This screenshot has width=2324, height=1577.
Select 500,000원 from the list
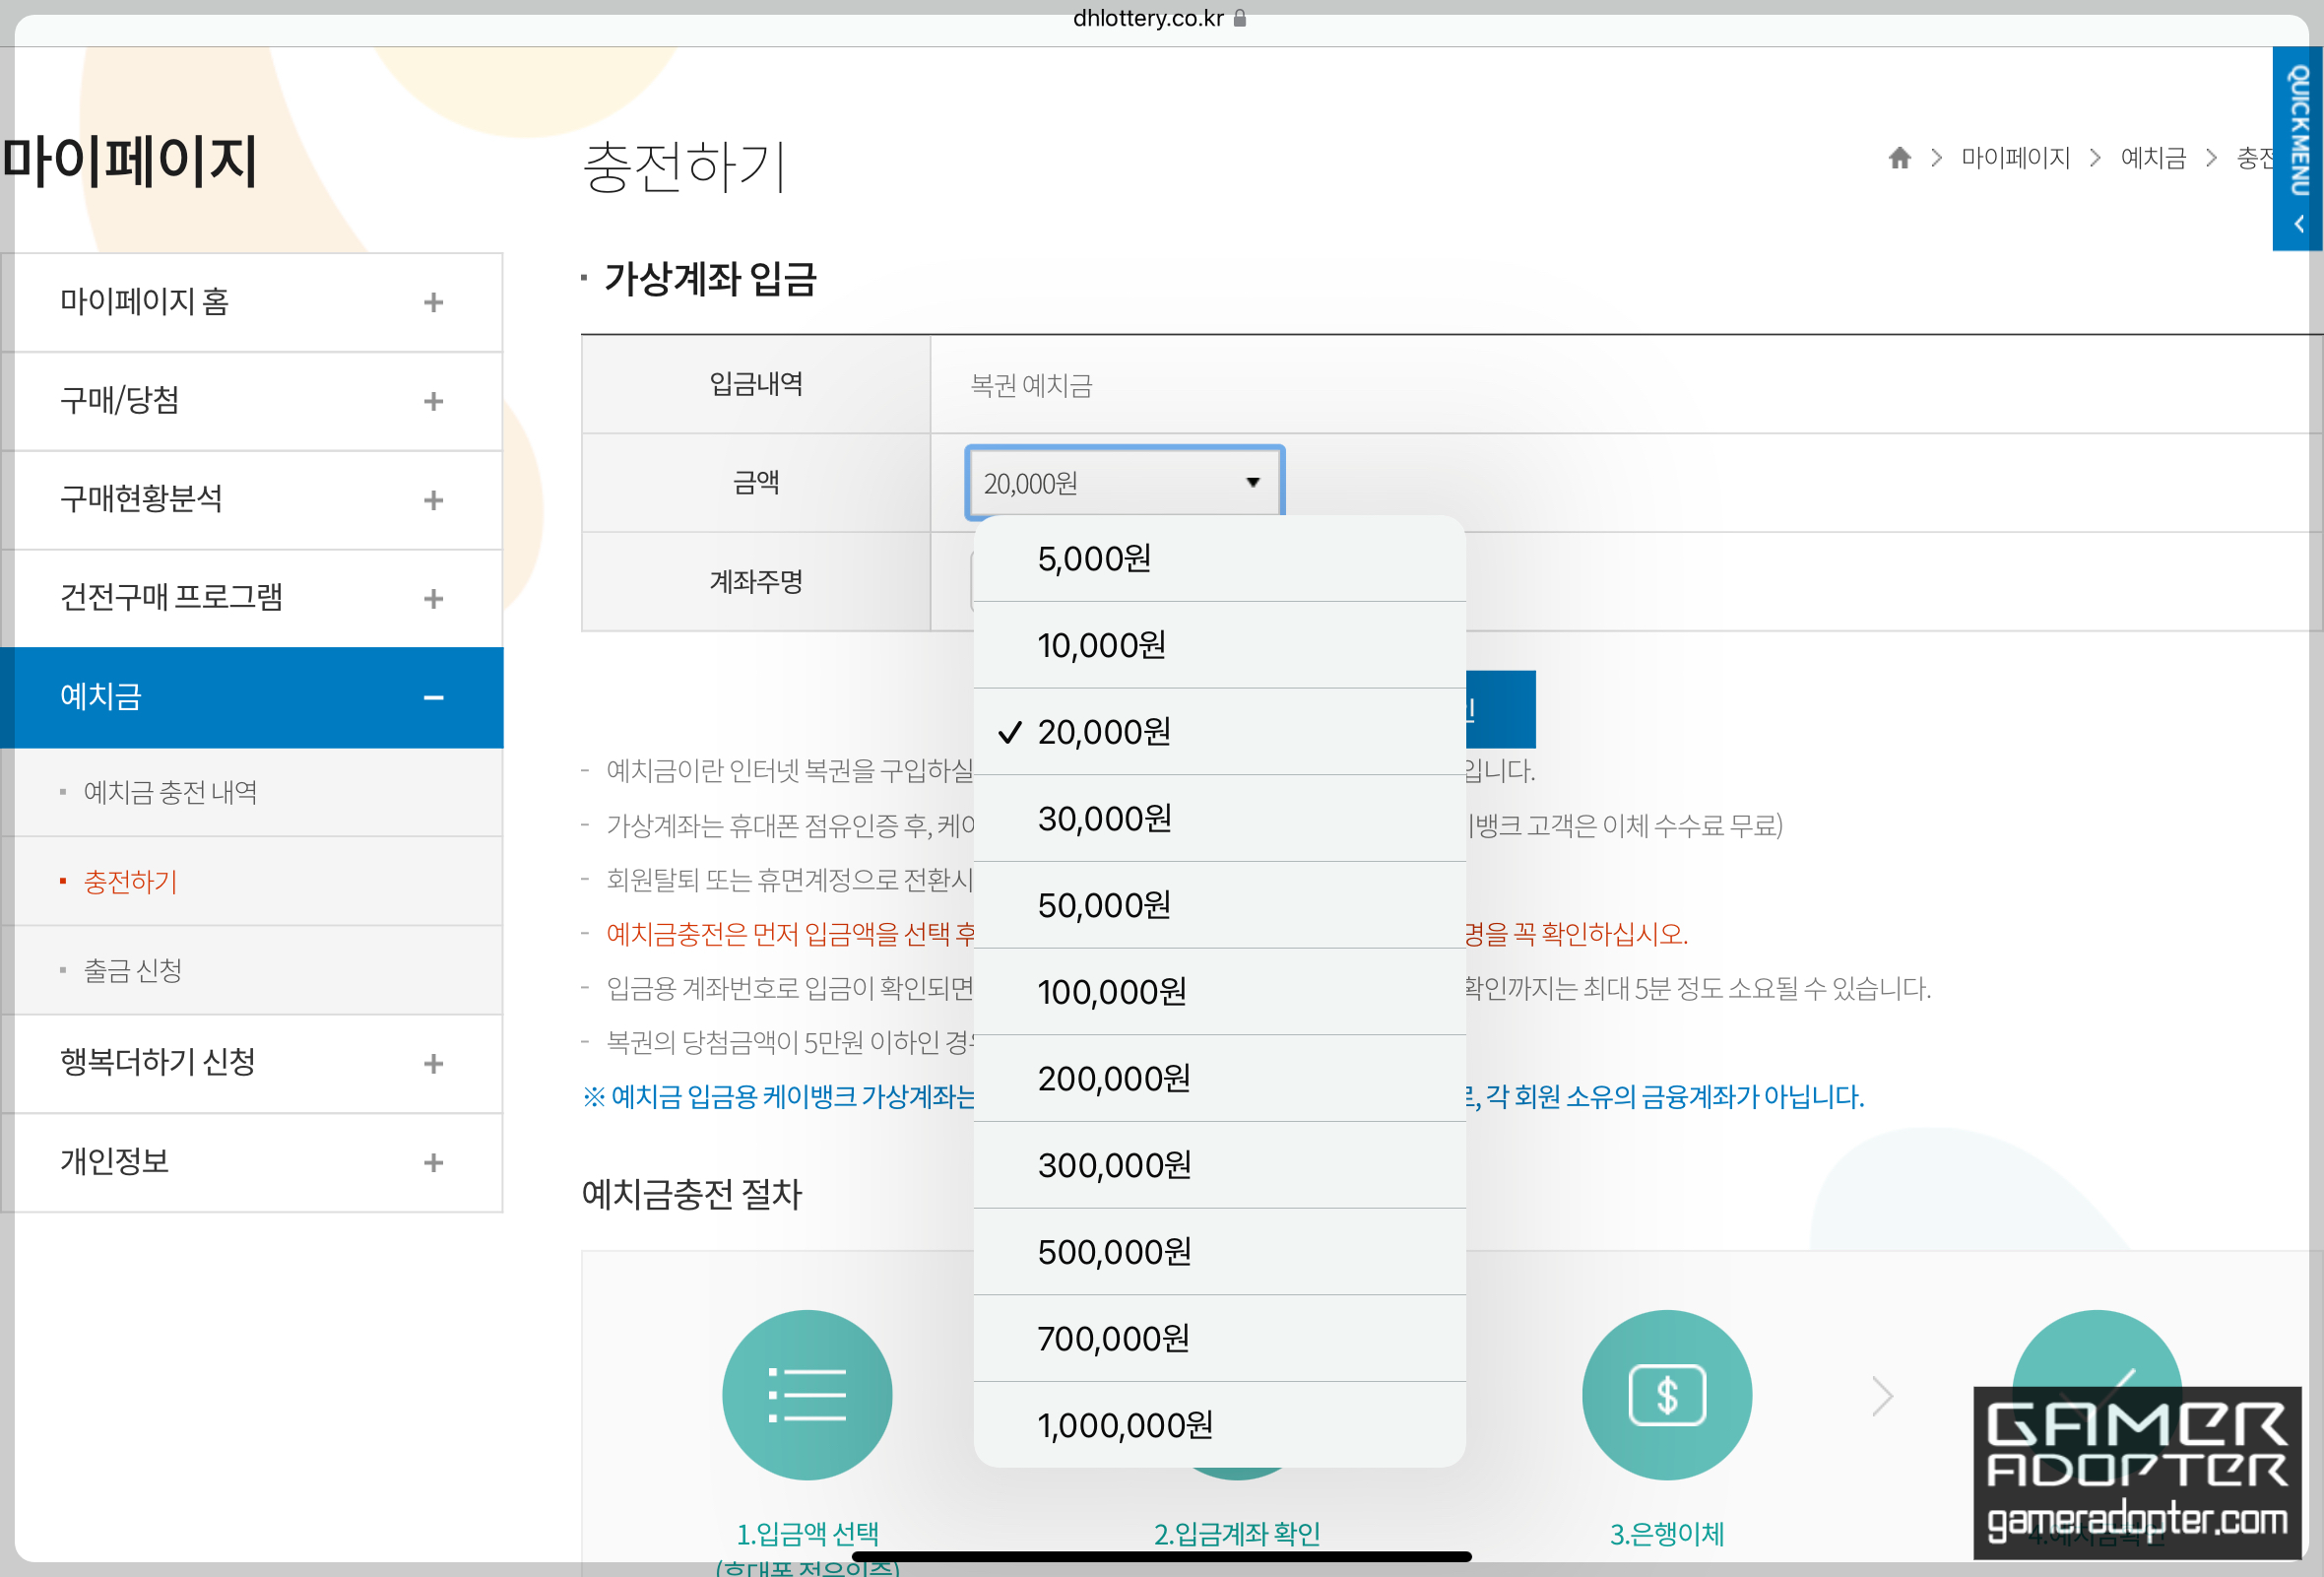(x=1218, y=1251)
